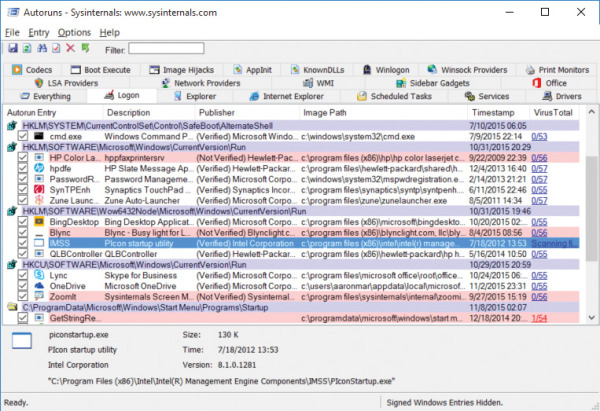600x411 pixels.
Task: Uncheck the Zune Launcher checkbox
Action: 23,201
